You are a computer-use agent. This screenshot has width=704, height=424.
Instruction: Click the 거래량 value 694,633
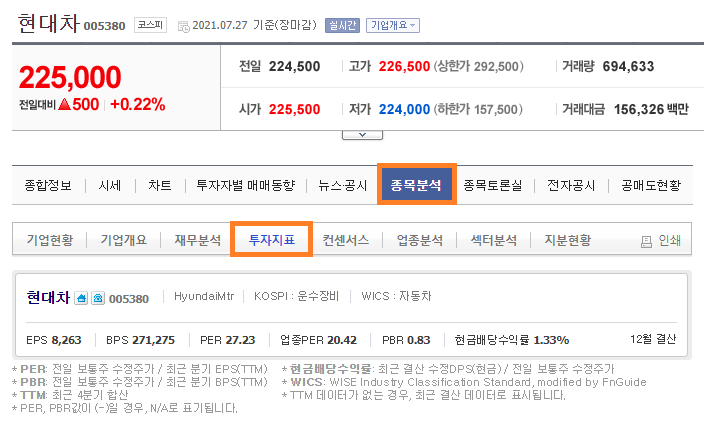click(x=628, y=66)
